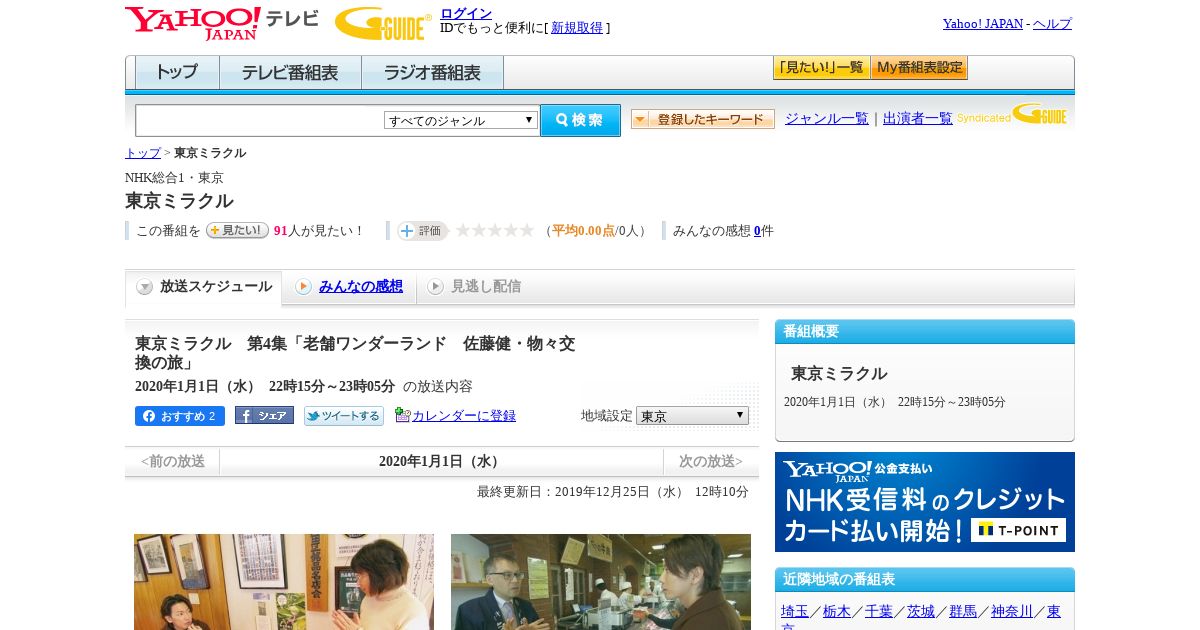Open the 「見たい!」一覧 button

(x=821, y=68)
